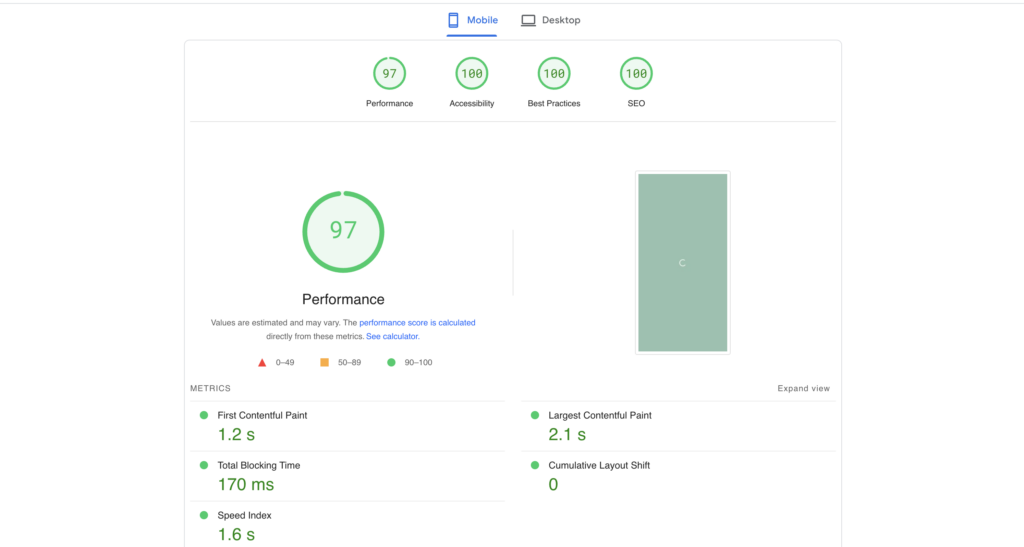Click the large 97 performance gauge
Screen dimensions: 1024x547
[343, 232]
